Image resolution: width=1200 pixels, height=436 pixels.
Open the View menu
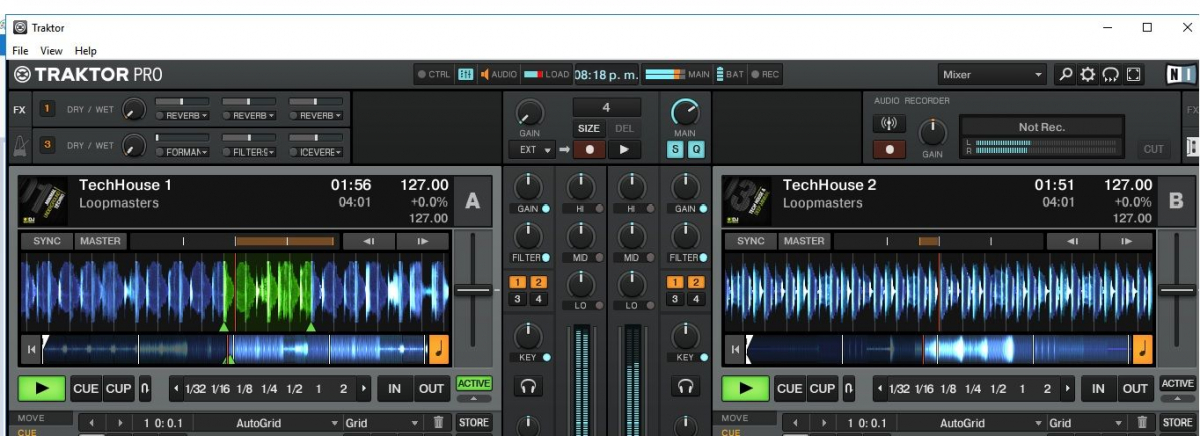(x=51, y=50)
